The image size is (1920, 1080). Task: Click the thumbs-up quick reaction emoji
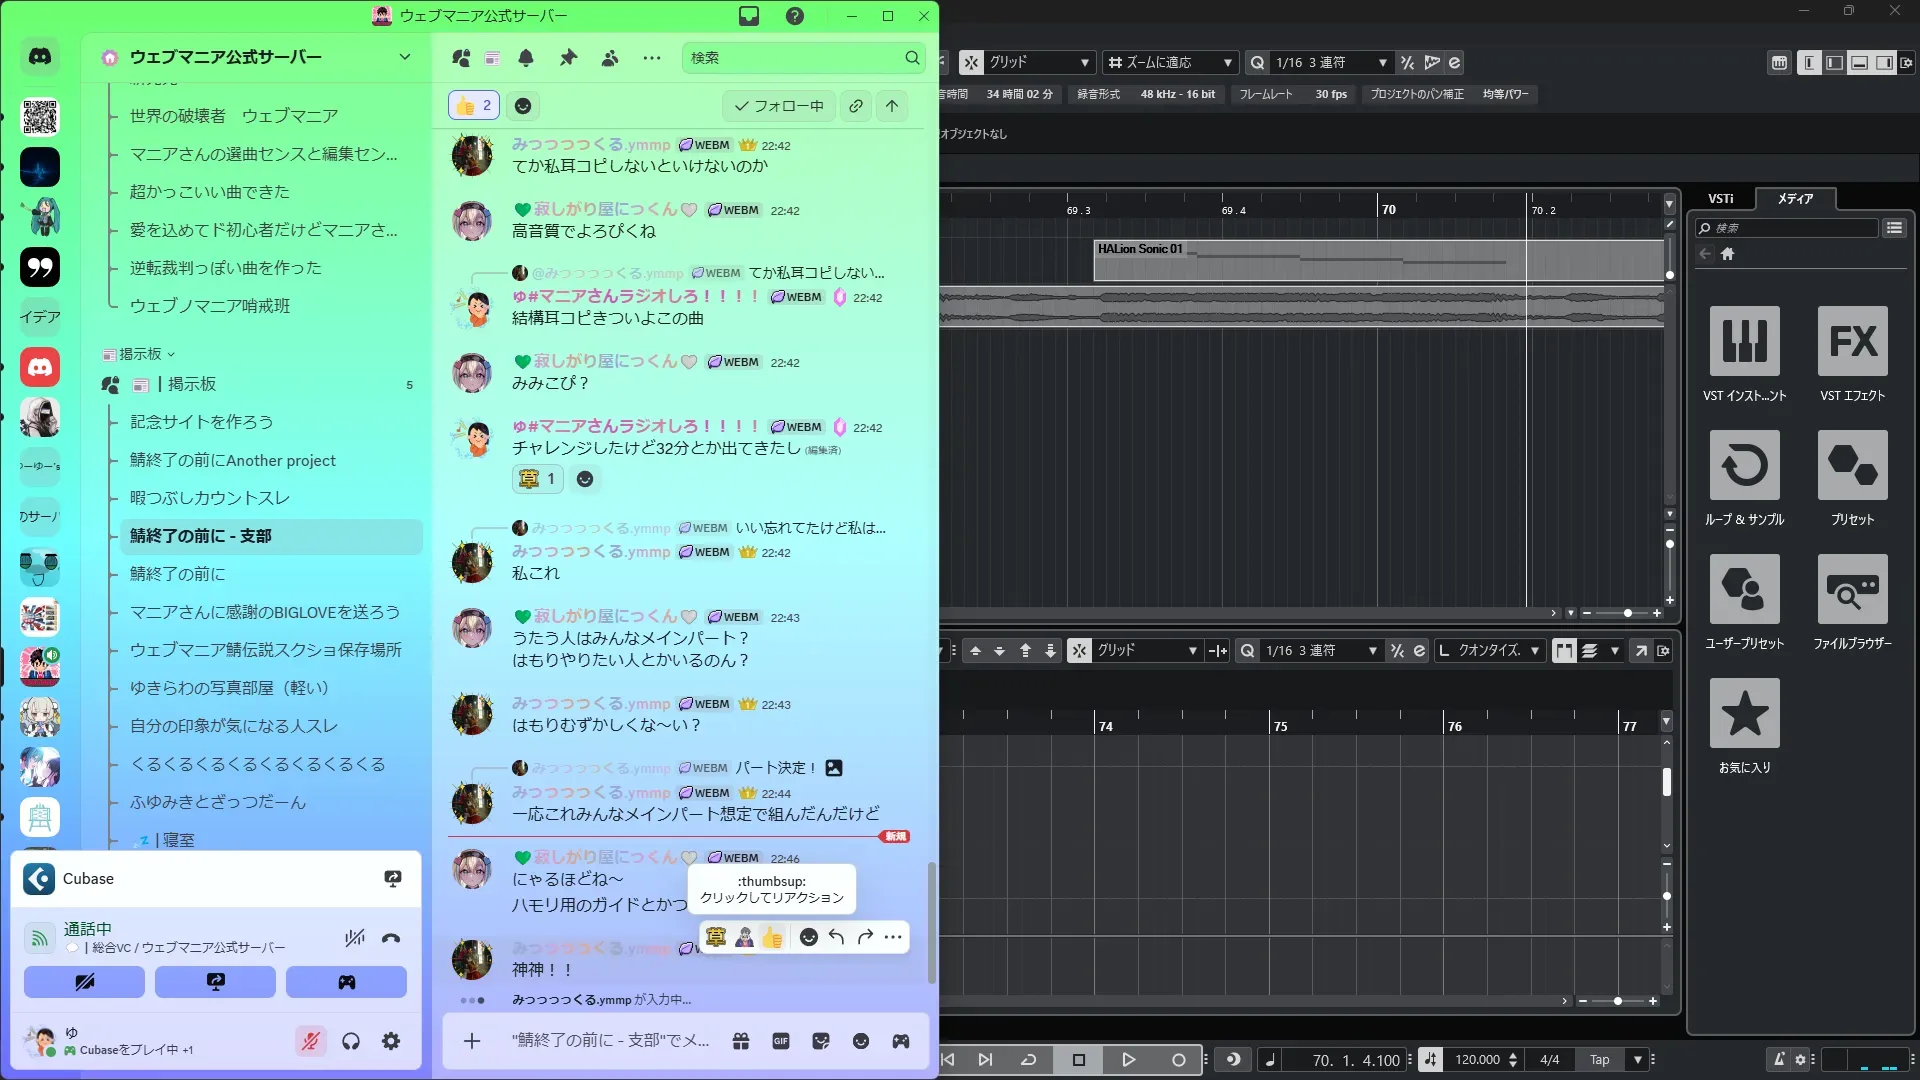pos(772,937)
